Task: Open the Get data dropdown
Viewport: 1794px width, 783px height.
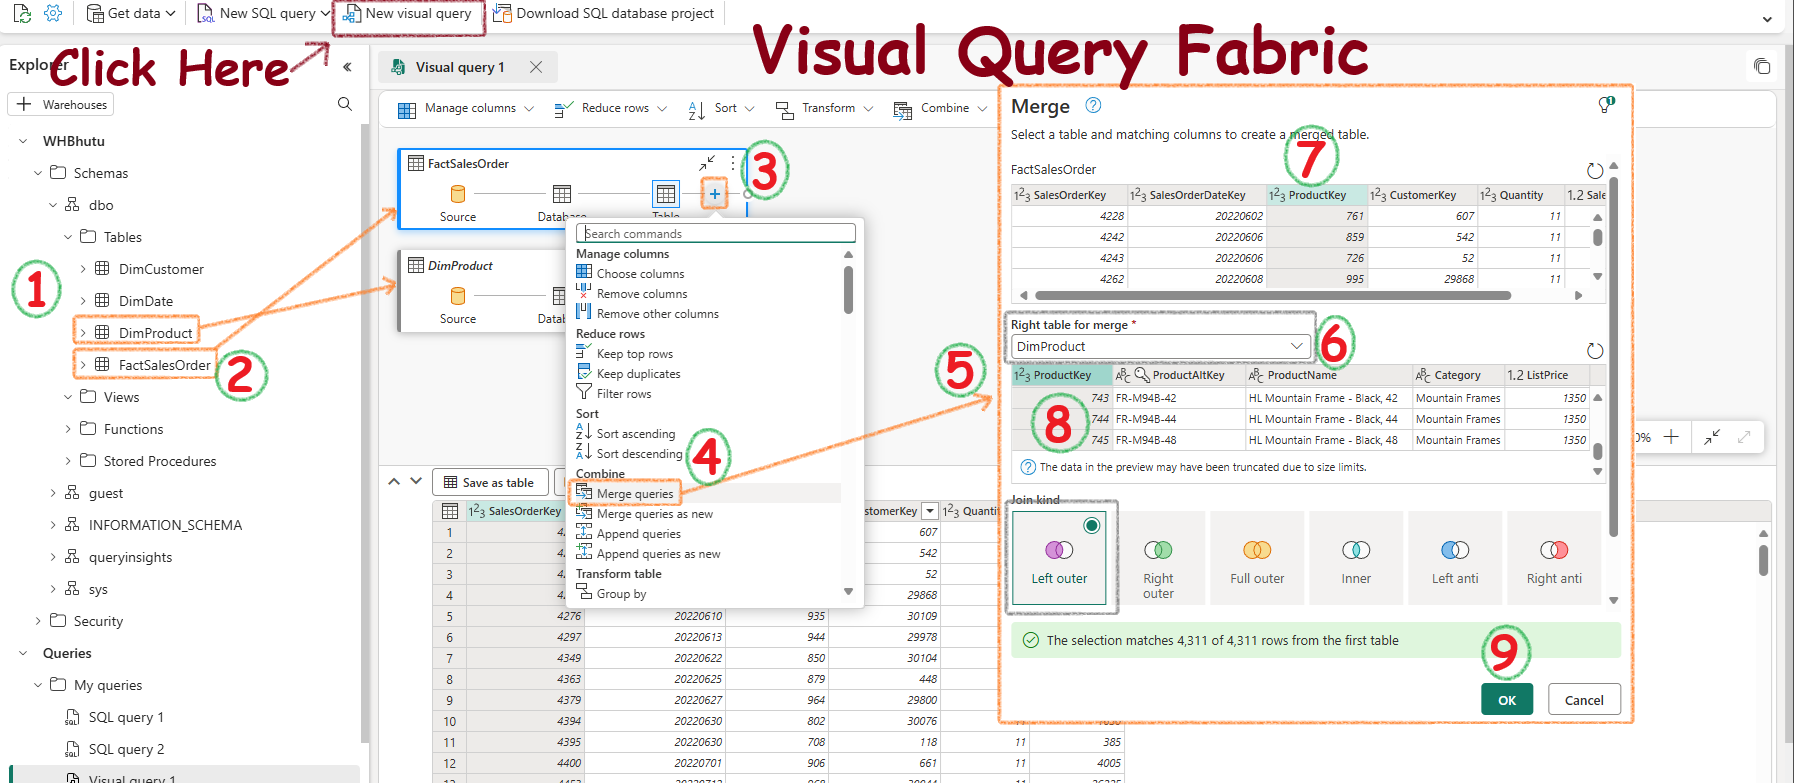Action: [131, 14]
